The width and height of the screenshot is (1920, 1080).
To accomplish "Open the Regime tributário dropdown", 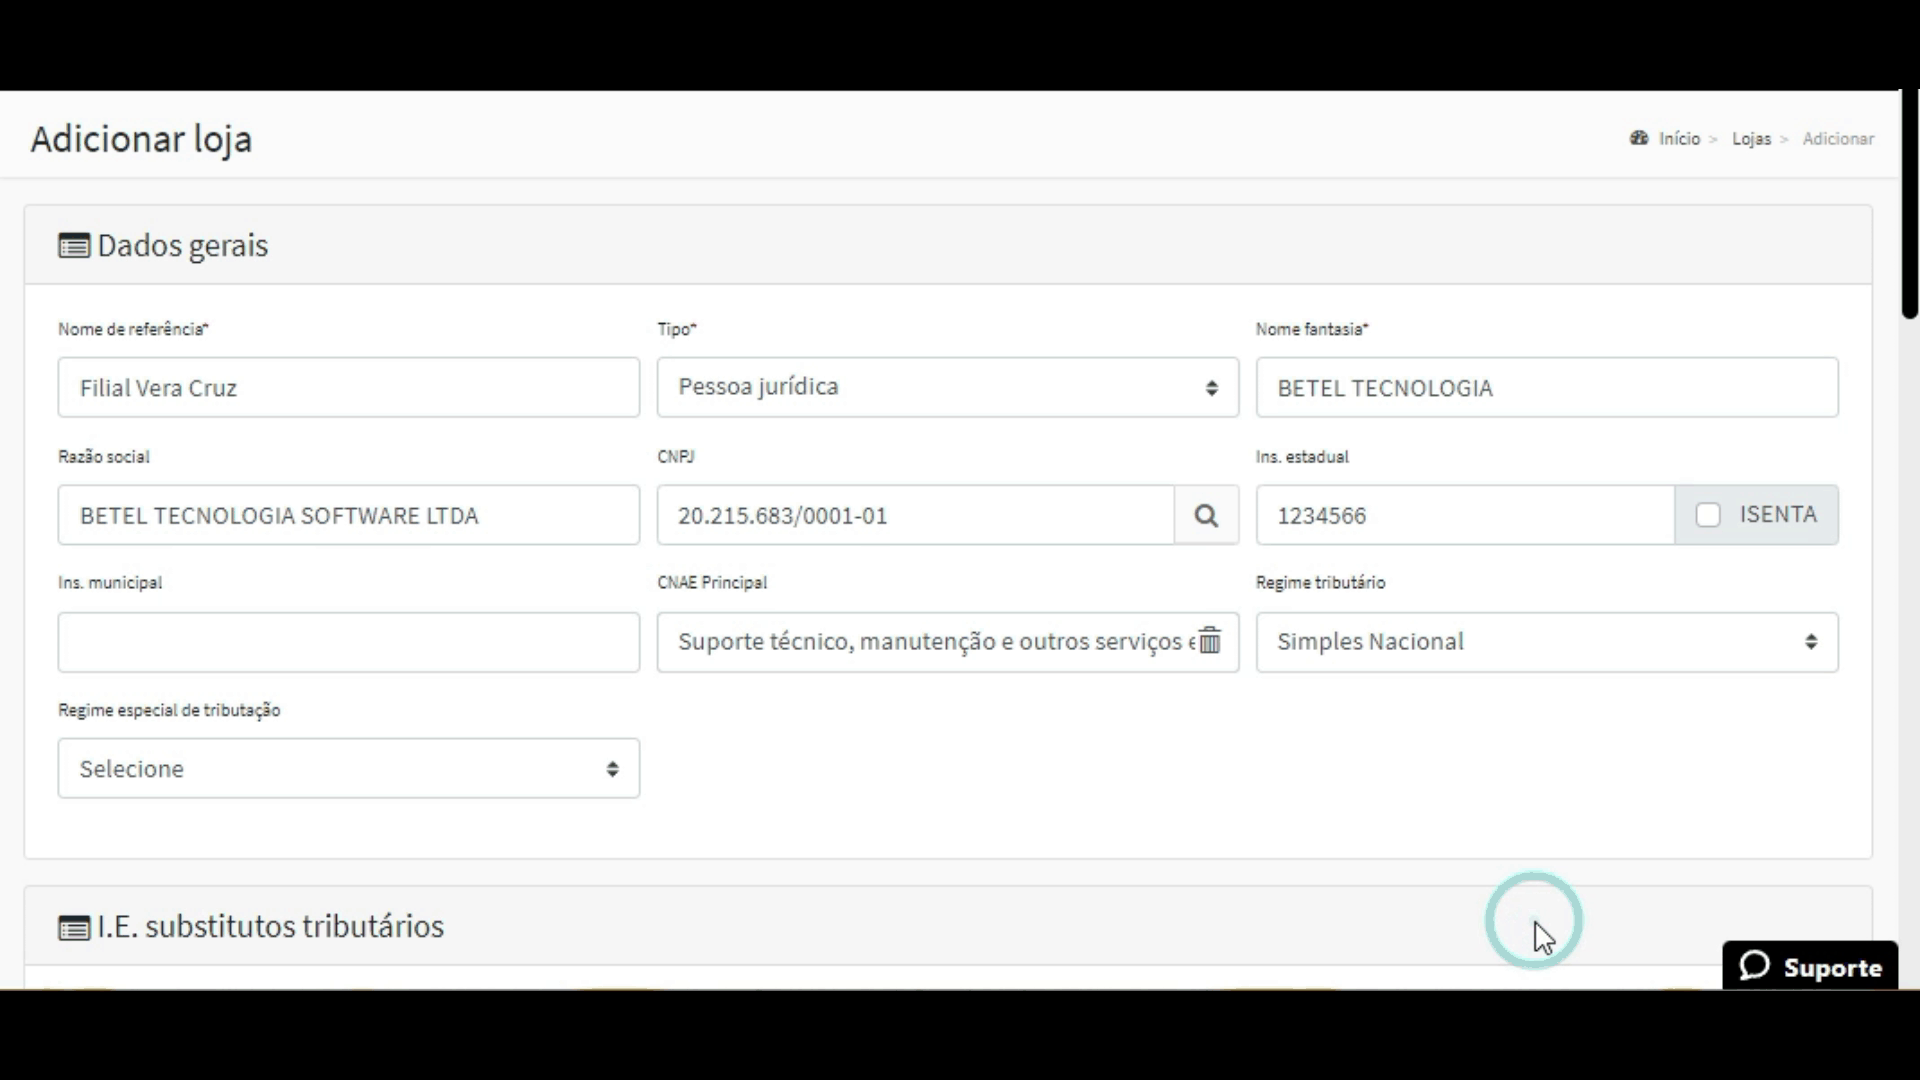I will pos(1547,642).
